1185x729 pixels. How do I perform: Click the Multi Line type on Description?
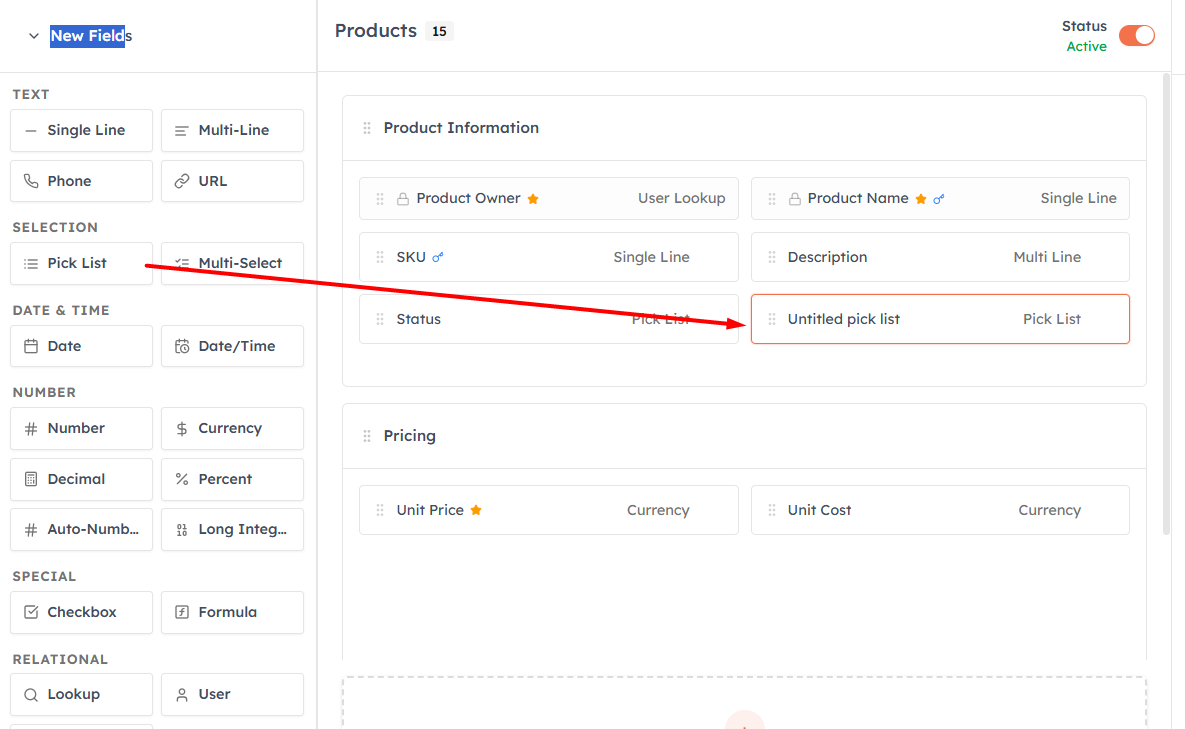click(1047, 257)
